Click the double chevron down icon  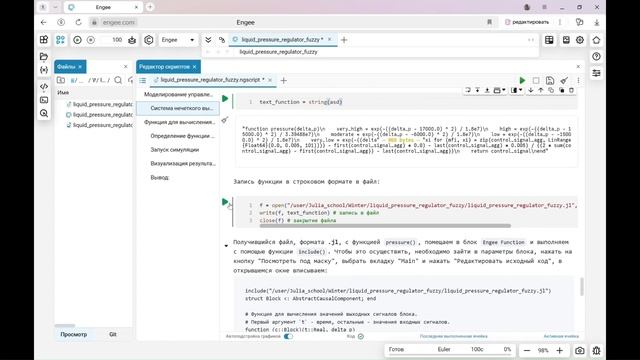(208, 40)
